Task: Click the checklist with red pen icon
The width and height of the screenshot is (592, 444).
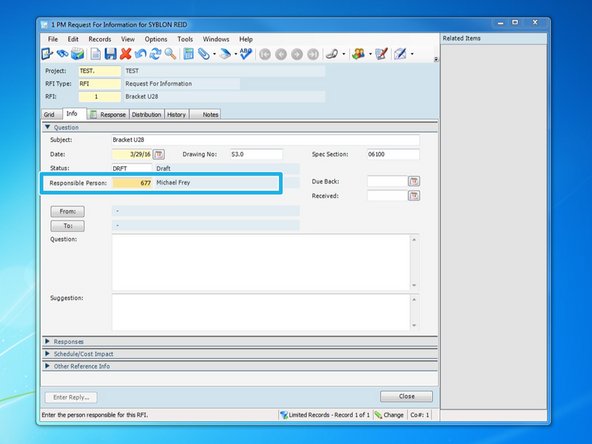Action: pyautogui.click(x=381, y=54)
